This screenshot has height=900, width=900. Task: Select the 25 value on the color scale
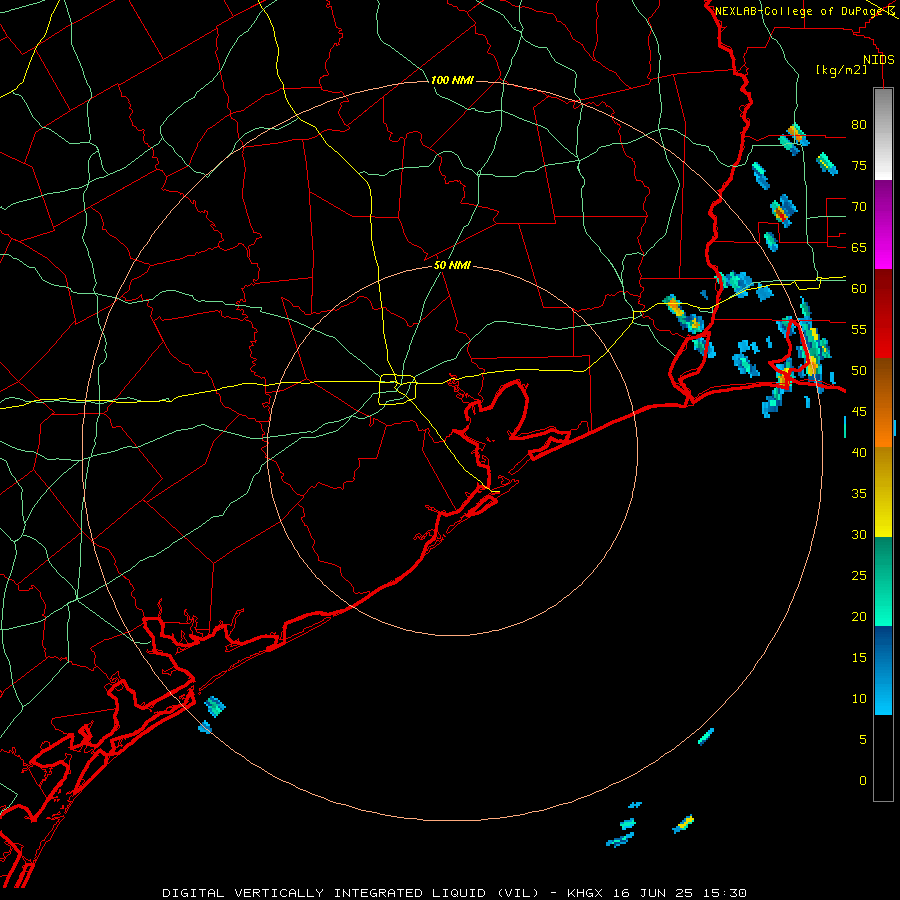(x=859, y=576)
